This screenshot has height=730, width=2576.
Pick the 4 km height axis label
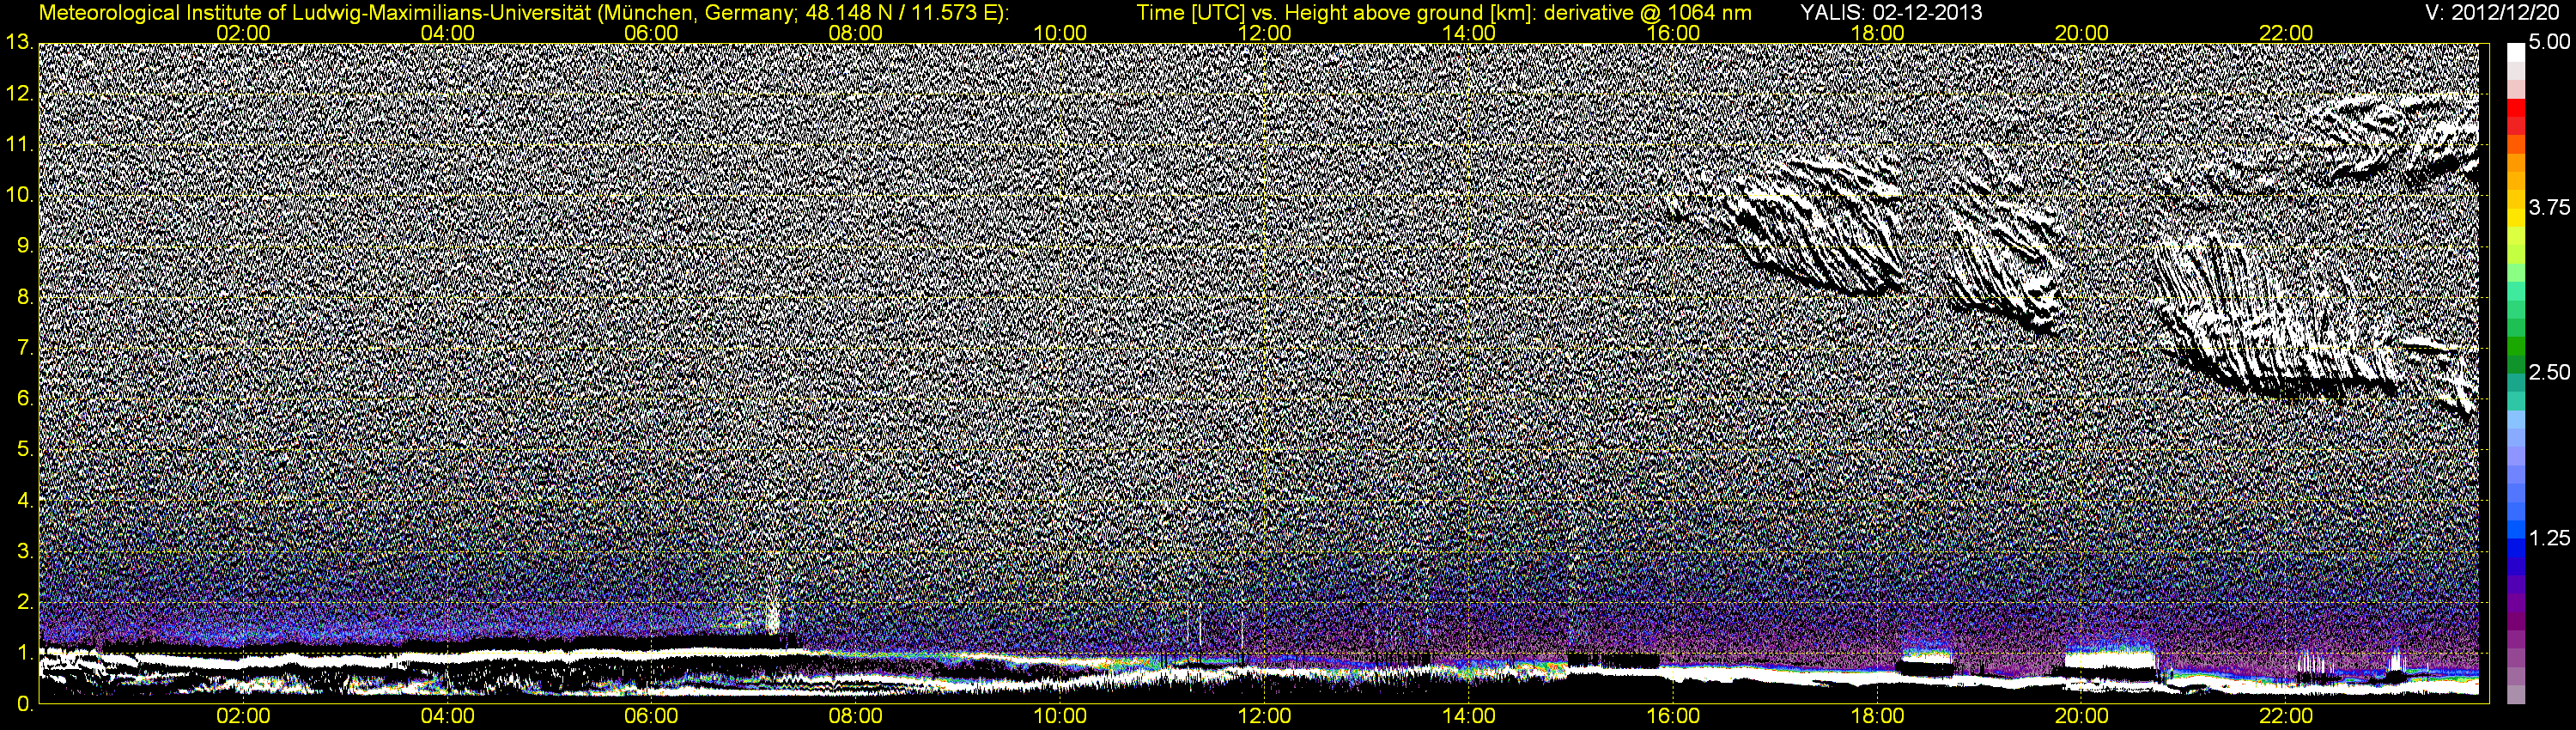[x=24, y=500]
